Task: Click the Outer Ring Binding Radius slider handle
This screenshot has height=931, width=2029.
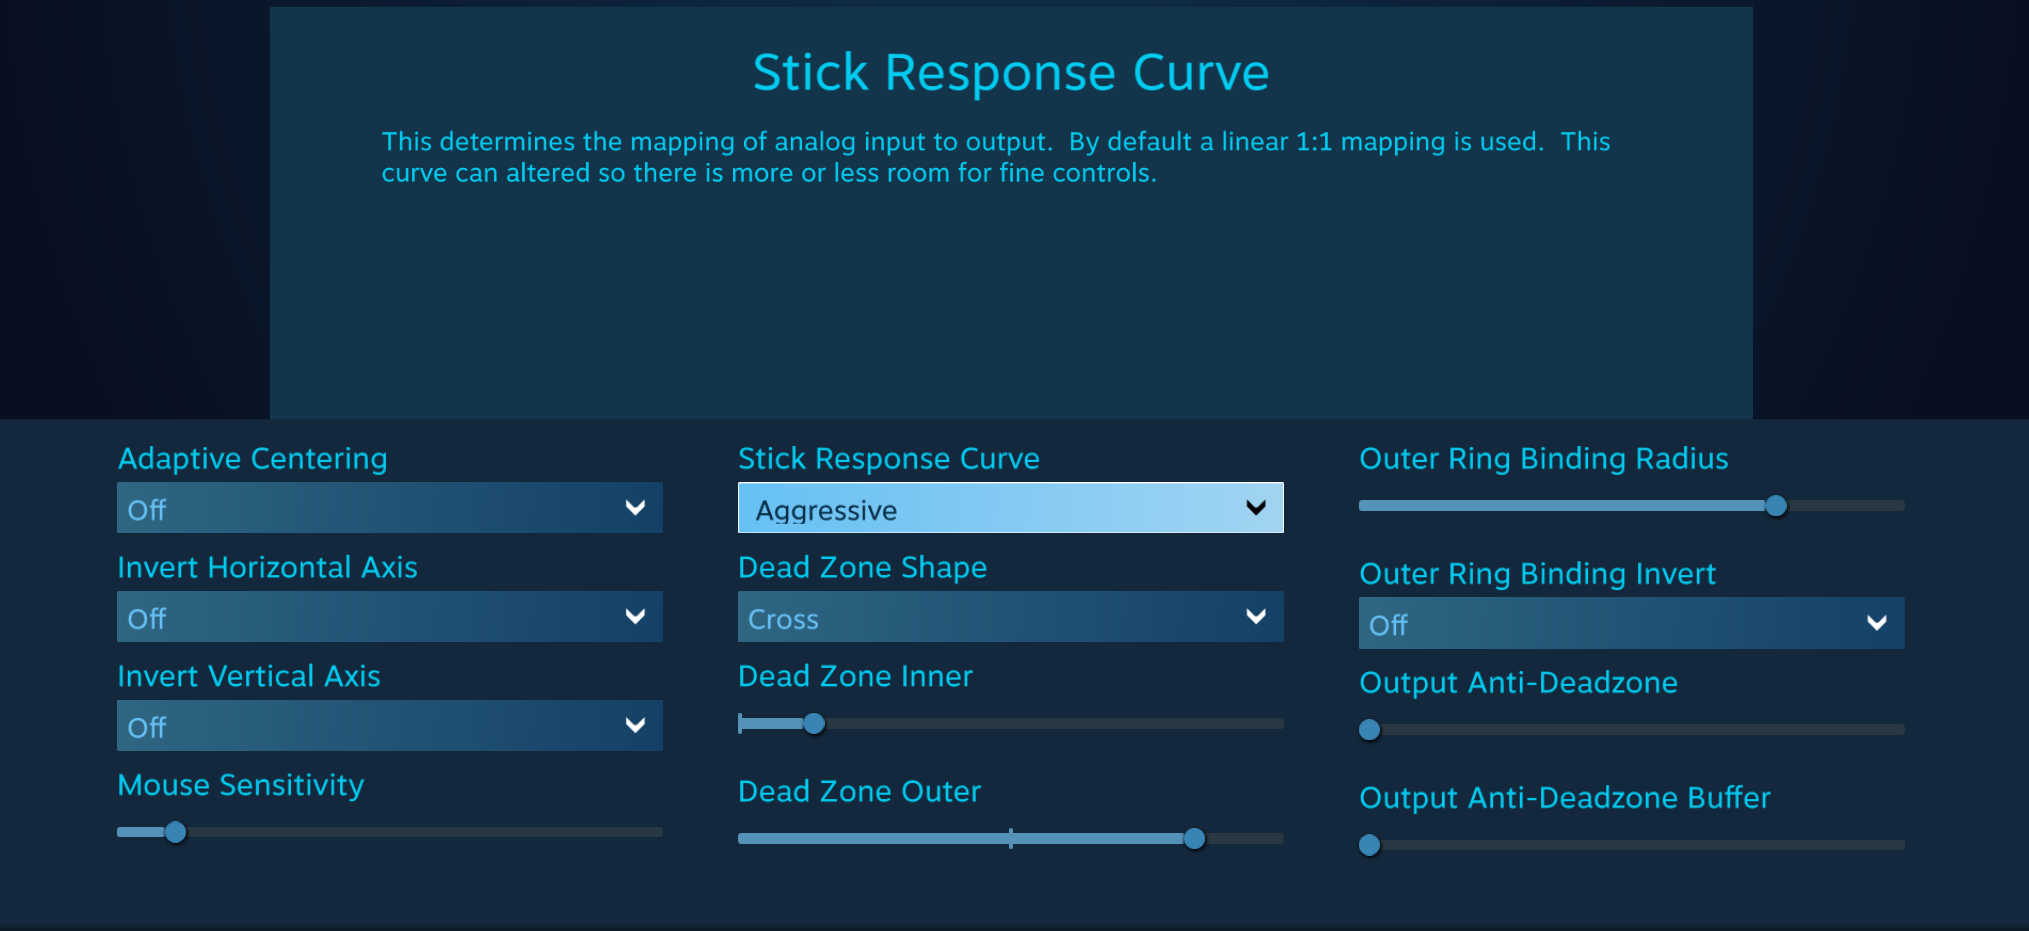Action: click(1776, 506)
